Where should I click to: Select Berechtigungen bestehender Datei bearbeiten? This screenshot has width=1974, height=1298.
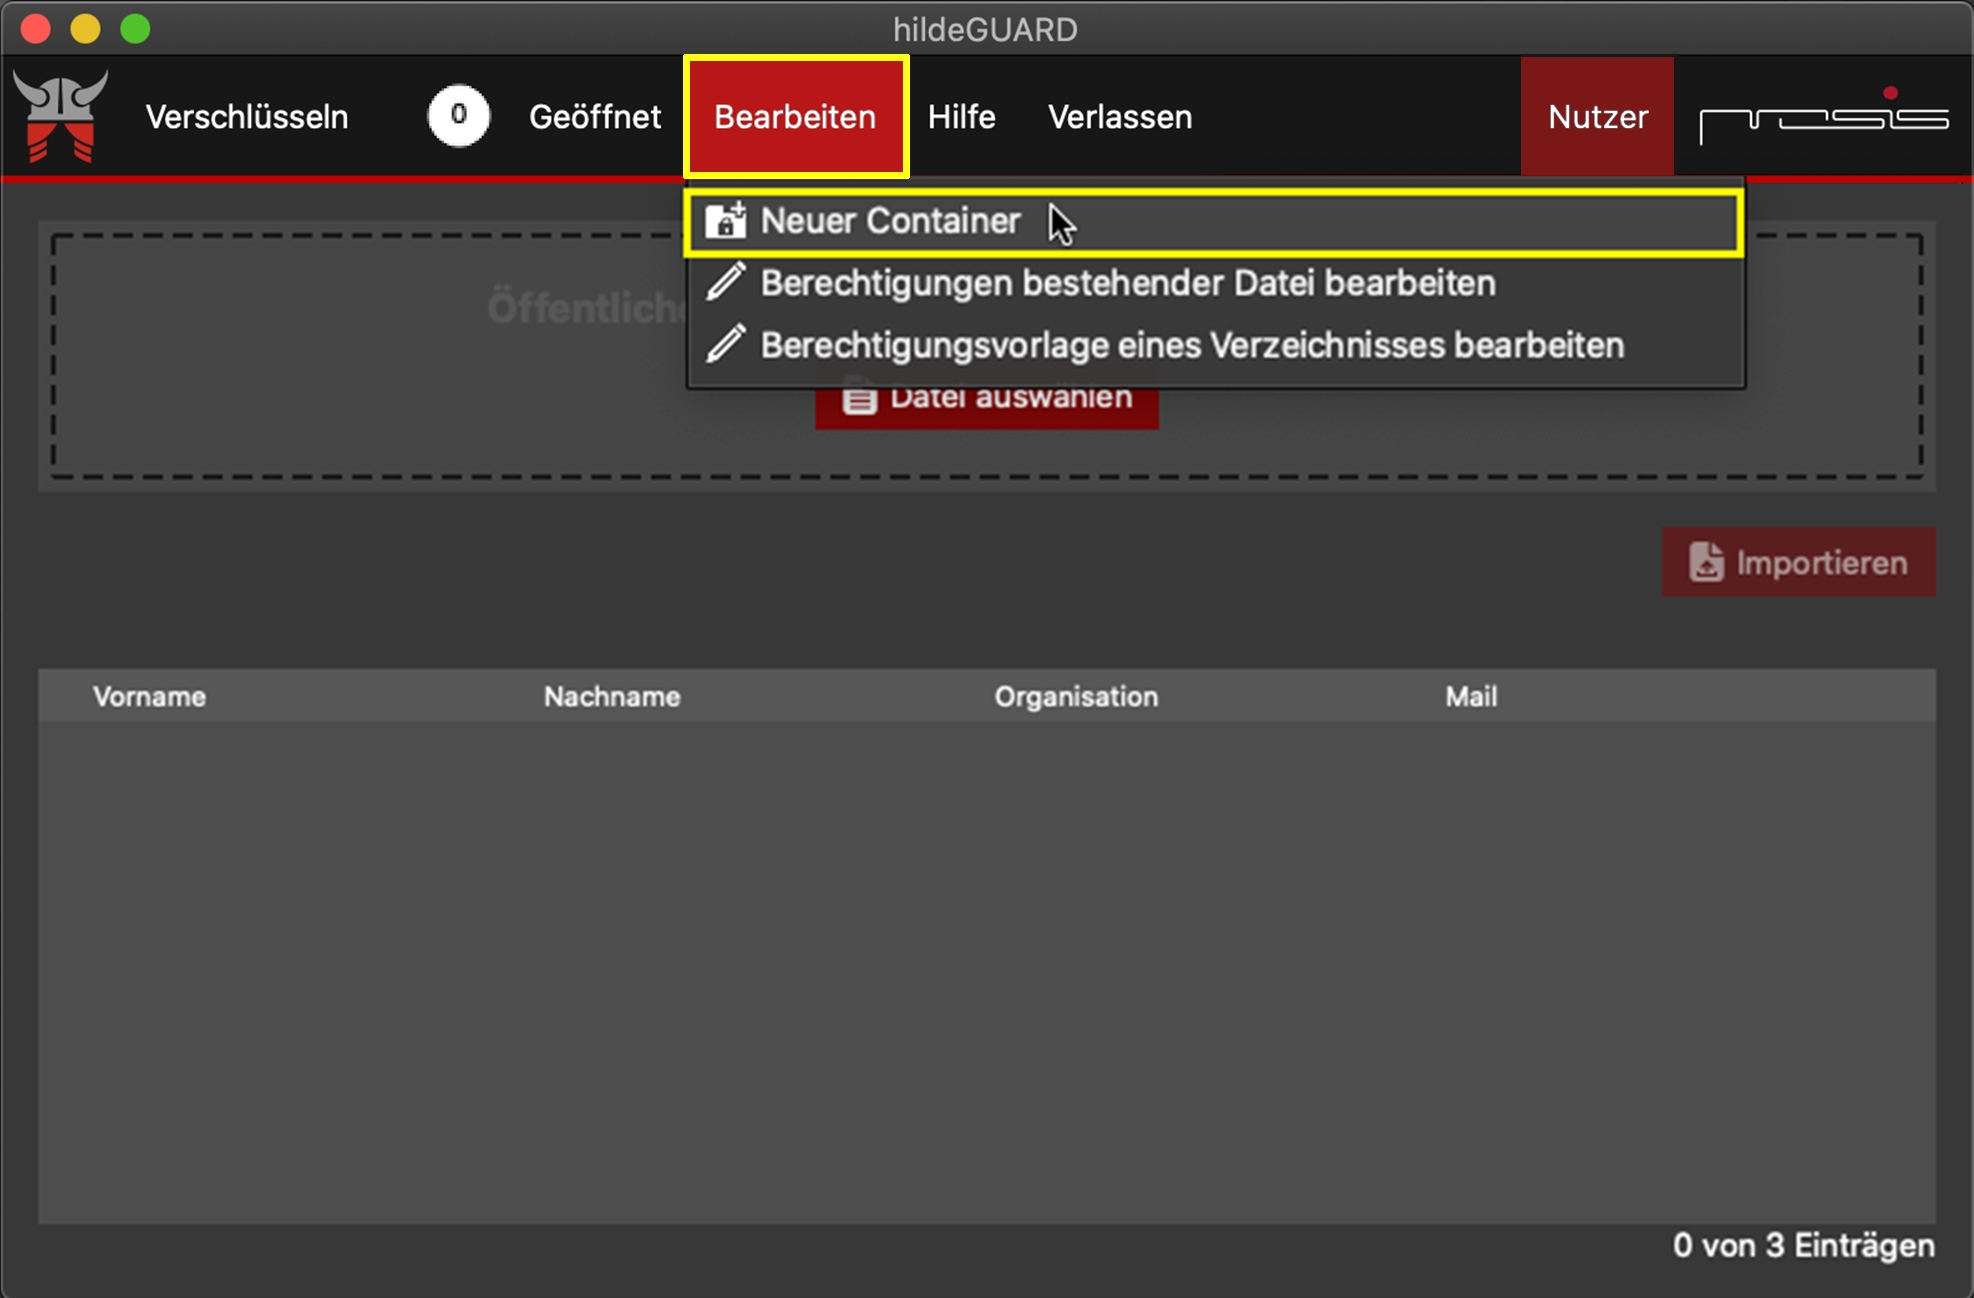pos(1127,283)
